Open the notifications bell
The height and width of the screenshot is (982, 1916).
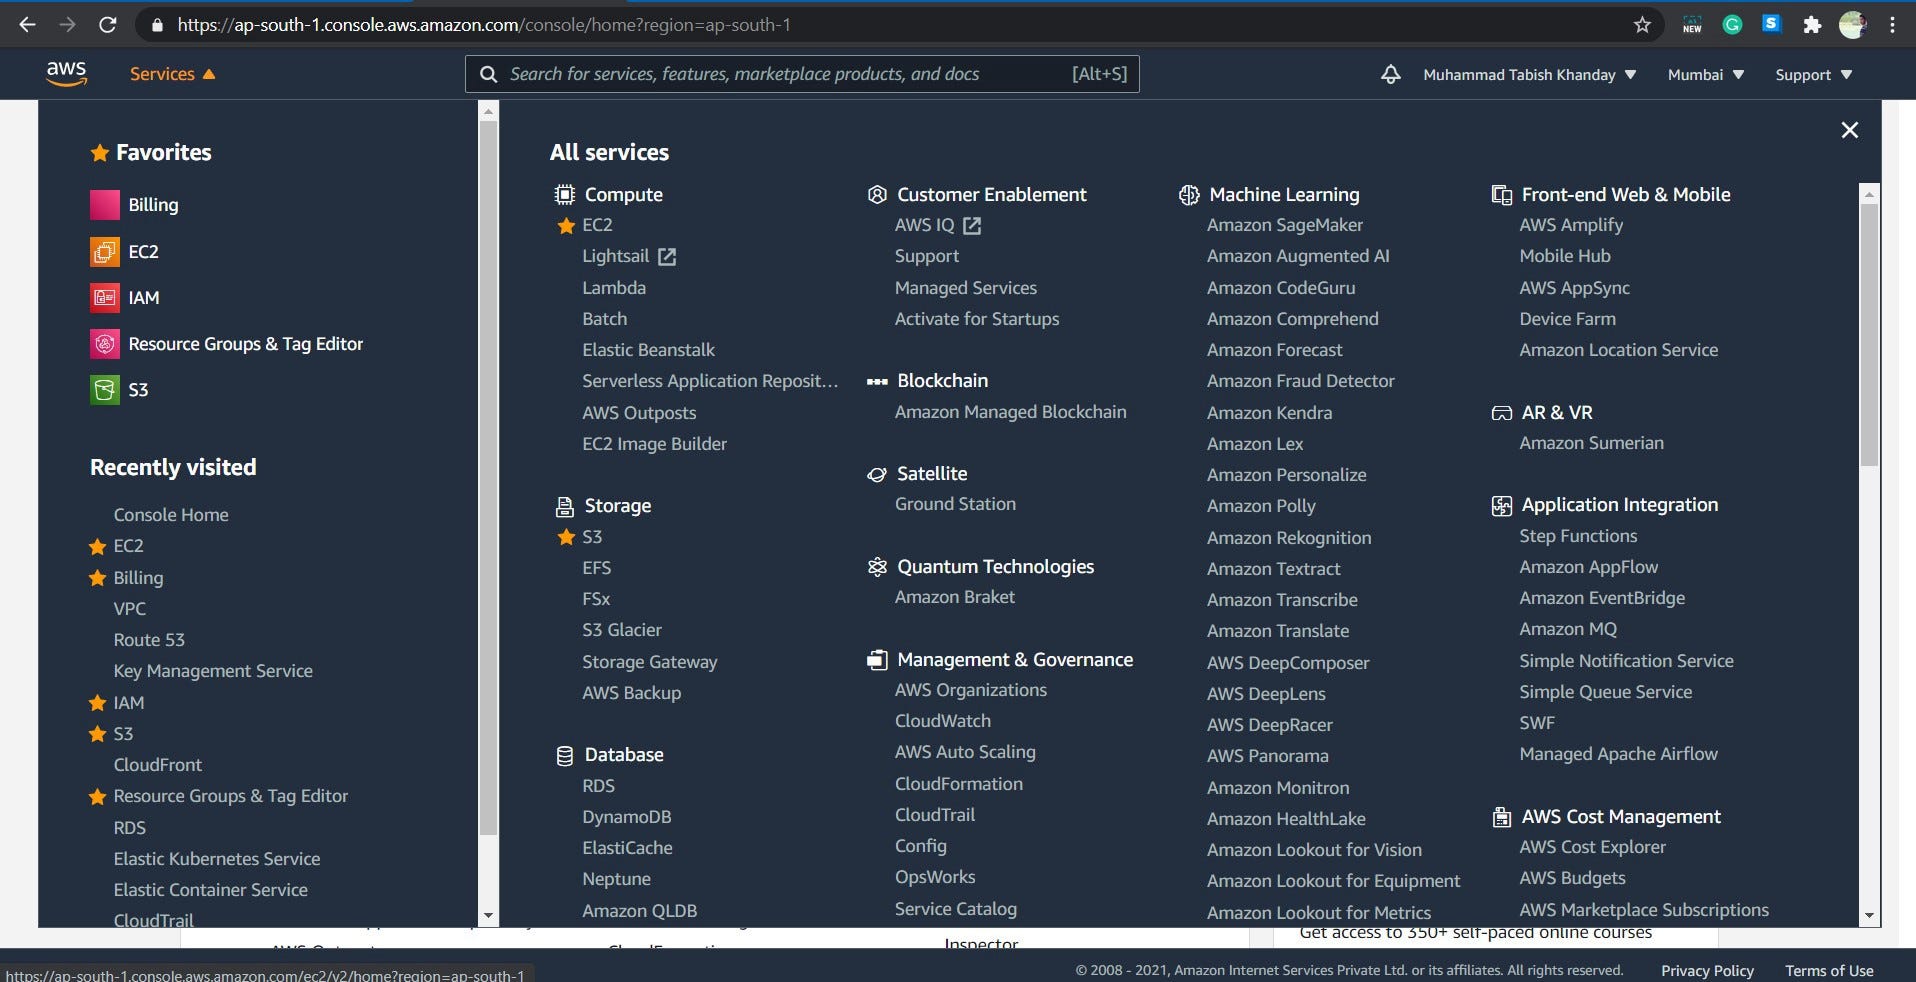1390,74
